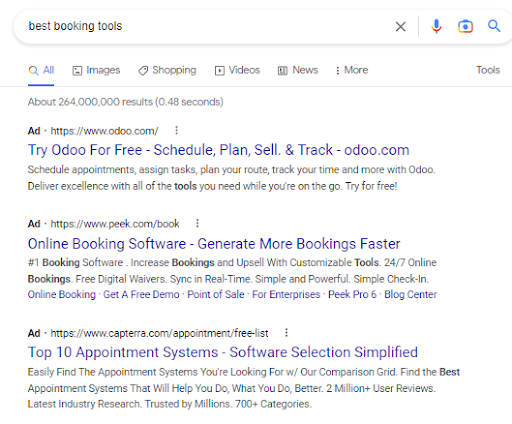Open 'Top 10 Appointment Systems' ad title
Viewport: 512px width, 424px height.
click(223, 352)
